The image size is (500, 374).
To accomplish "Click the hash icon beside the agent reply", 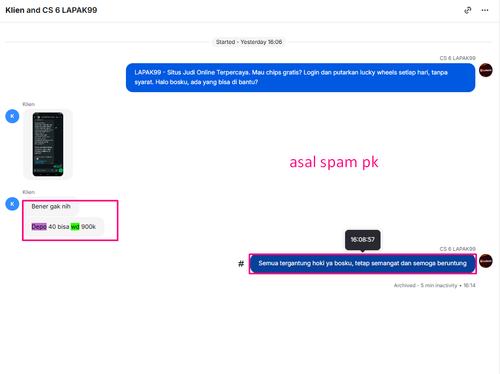I will tap(241, 264).
